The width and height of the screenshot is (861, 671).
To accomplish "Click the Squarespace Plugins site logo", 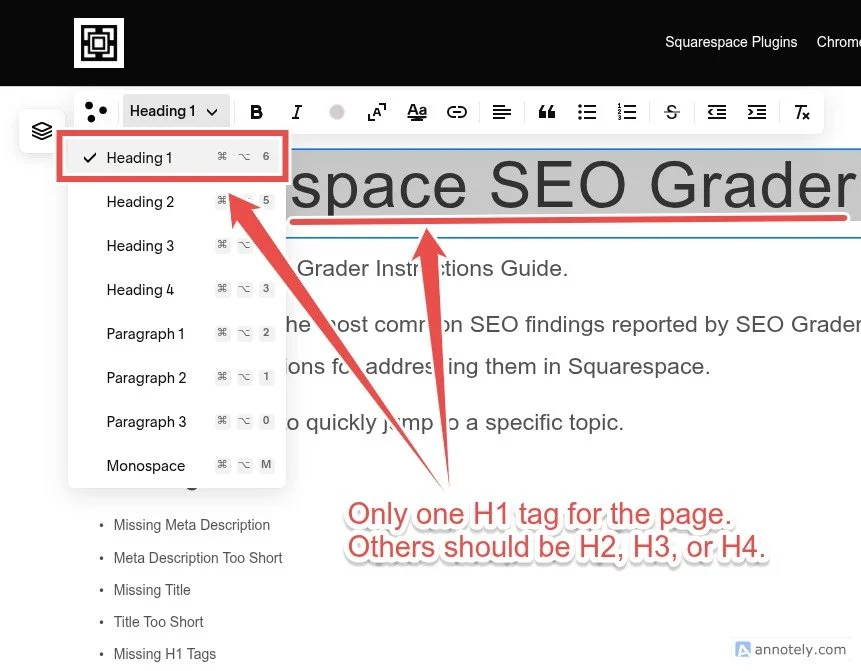I will pos(99,43).
